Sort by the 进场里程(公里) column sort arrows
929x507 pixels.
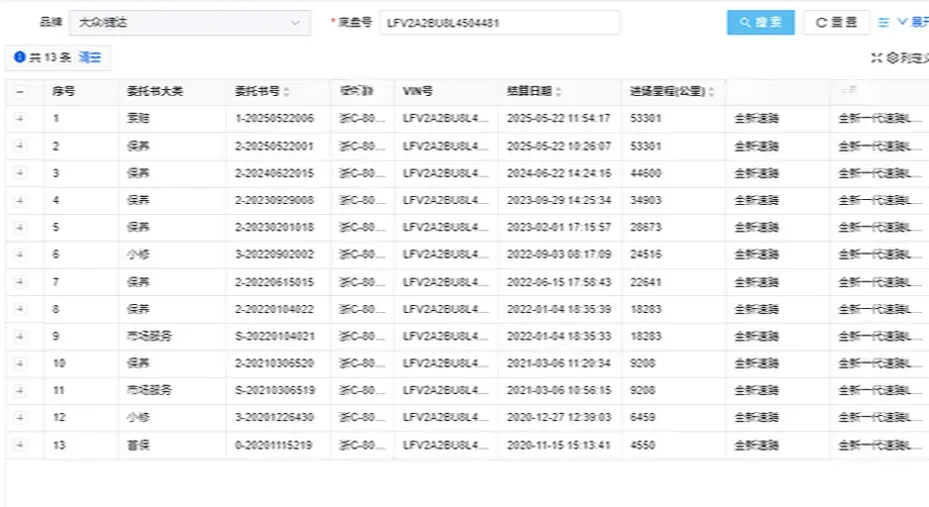click(x=711, y=92)
